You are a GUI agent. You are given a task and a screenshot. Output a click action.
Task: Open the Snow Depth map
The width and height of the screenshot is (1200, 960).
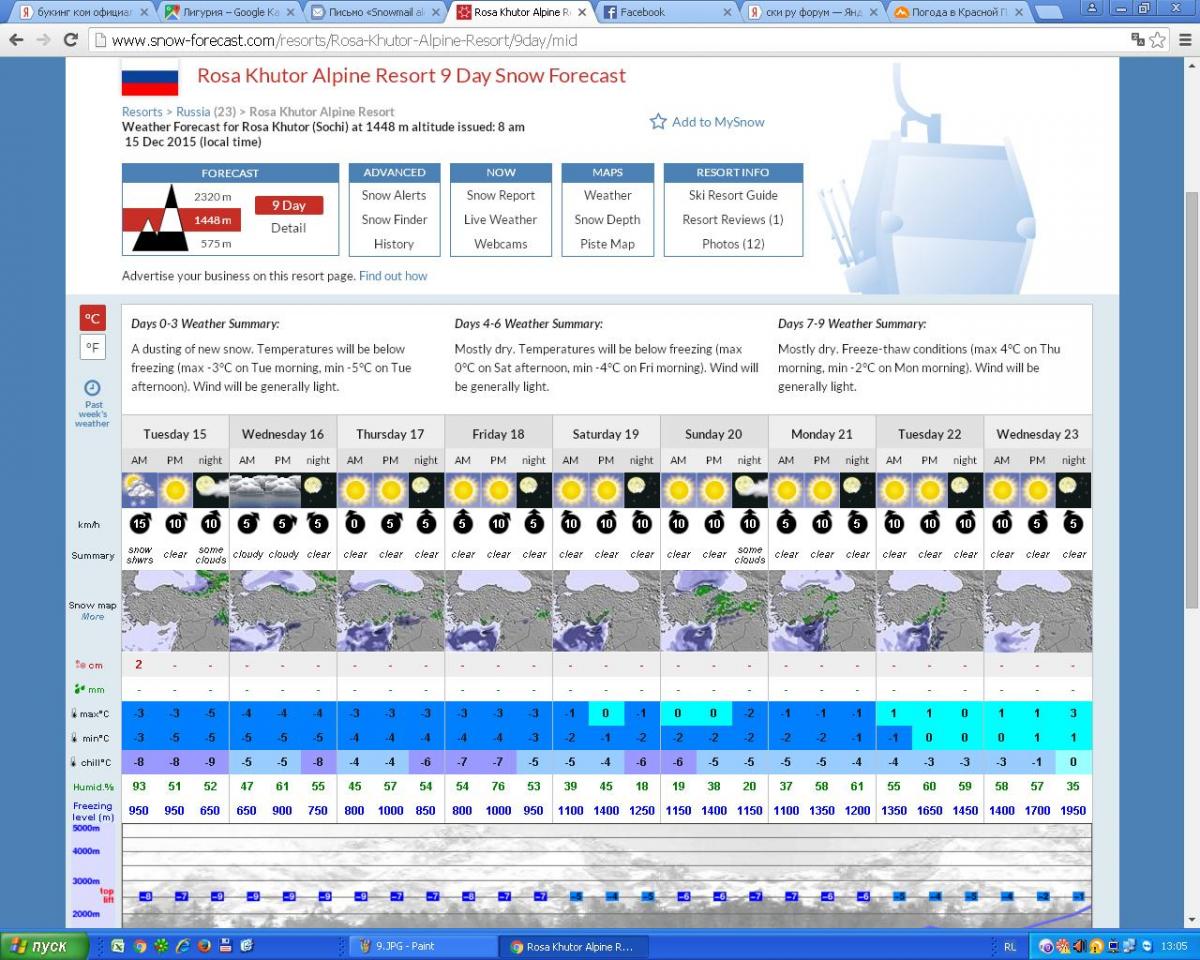(608, 220)
